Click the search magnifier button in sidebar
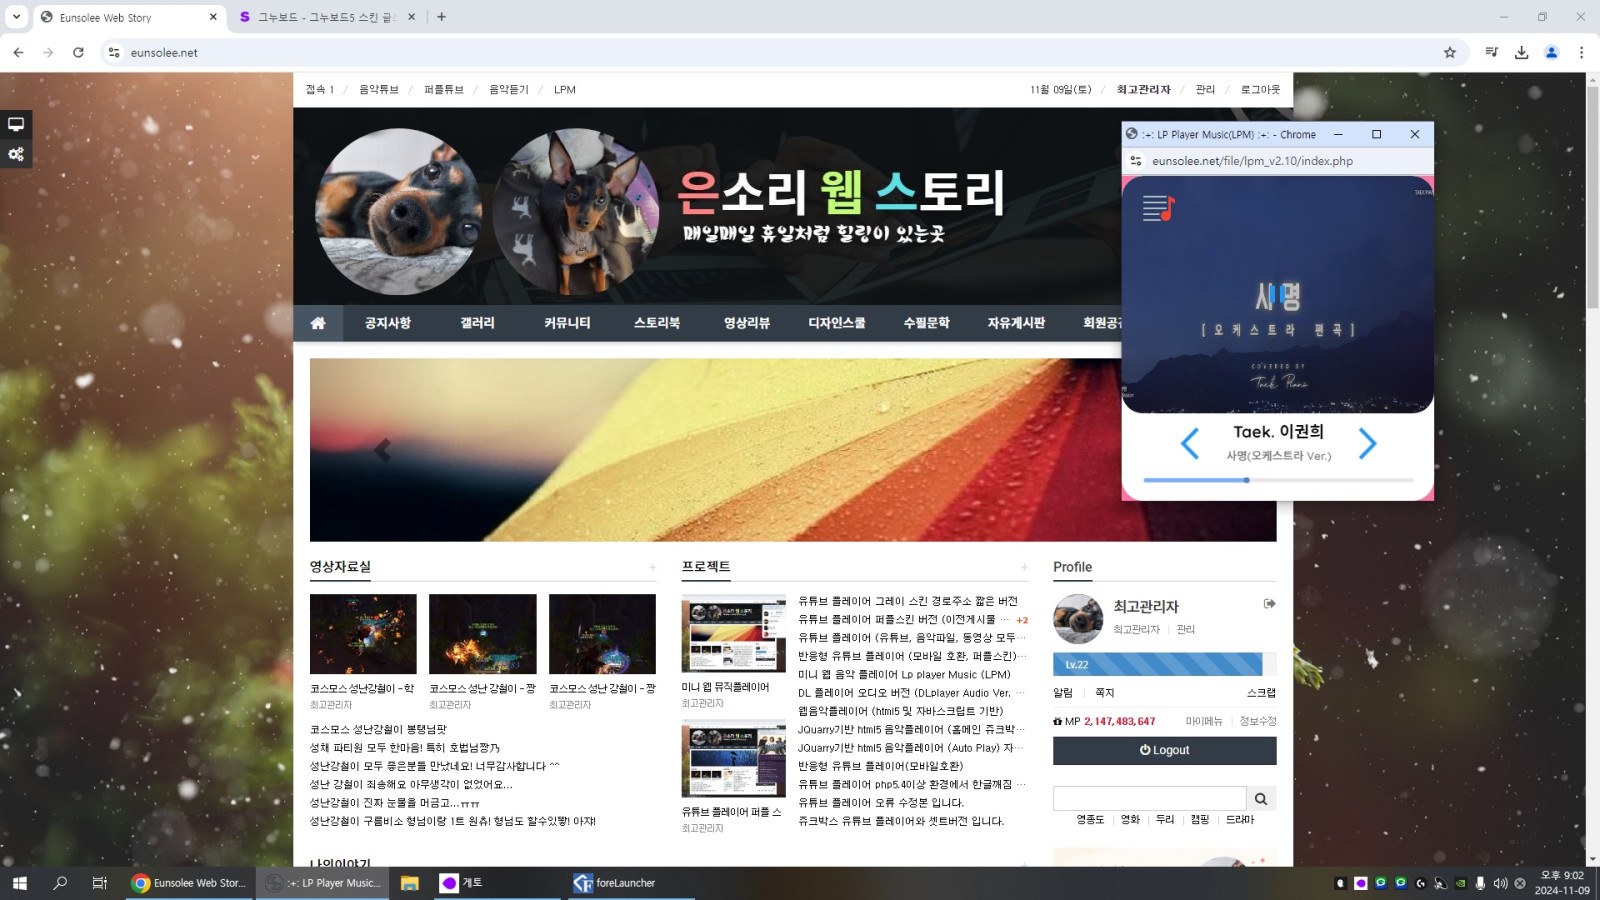Viewport: 1600px width, 900px height. [1261, 798]
